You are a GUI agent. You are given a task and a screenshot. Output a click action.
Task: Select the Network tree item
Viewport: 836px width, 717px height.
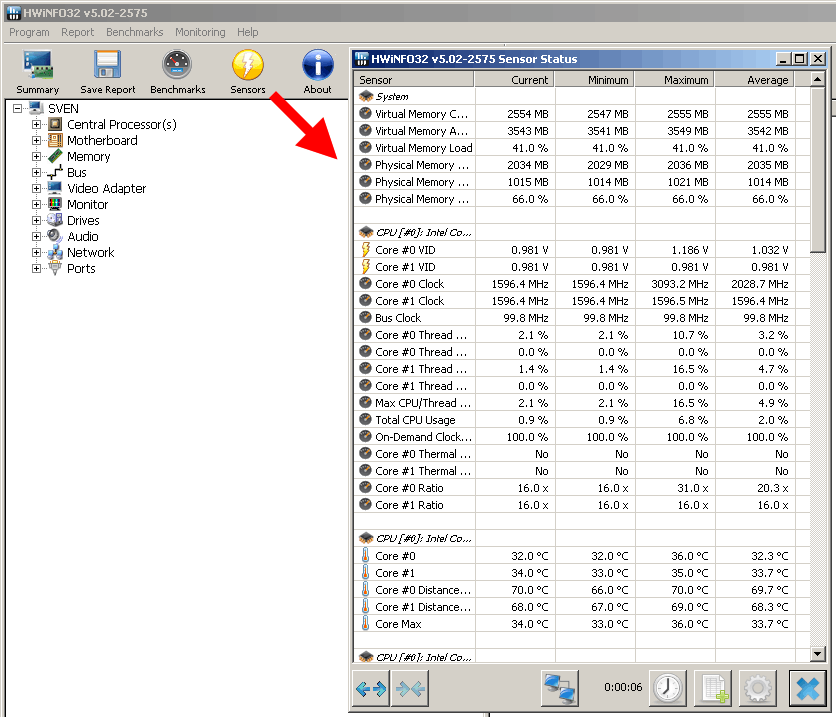tap(90, 253)
